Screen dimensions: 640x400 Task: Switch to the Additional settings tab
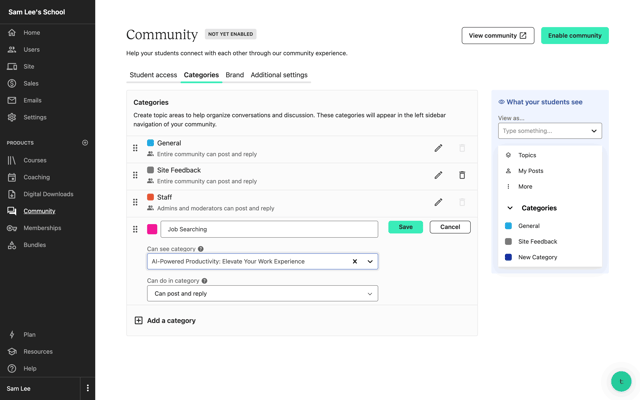(x=279, y=75)
